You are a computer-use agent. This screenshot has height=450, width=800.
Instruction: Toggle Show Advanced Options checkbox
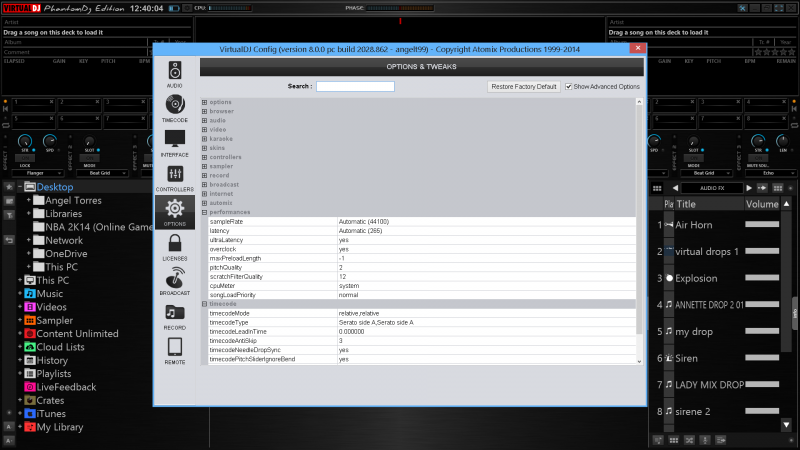point(568,87)
